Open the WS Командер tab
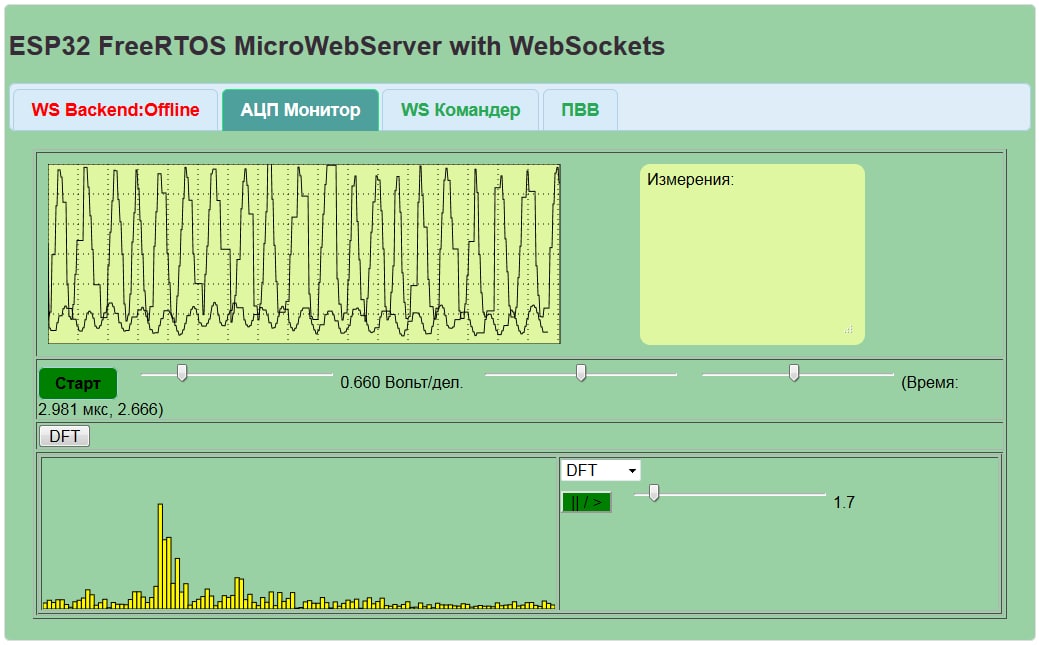The width and height of the screenshot is (1039, 645). [x=461, y=110]
